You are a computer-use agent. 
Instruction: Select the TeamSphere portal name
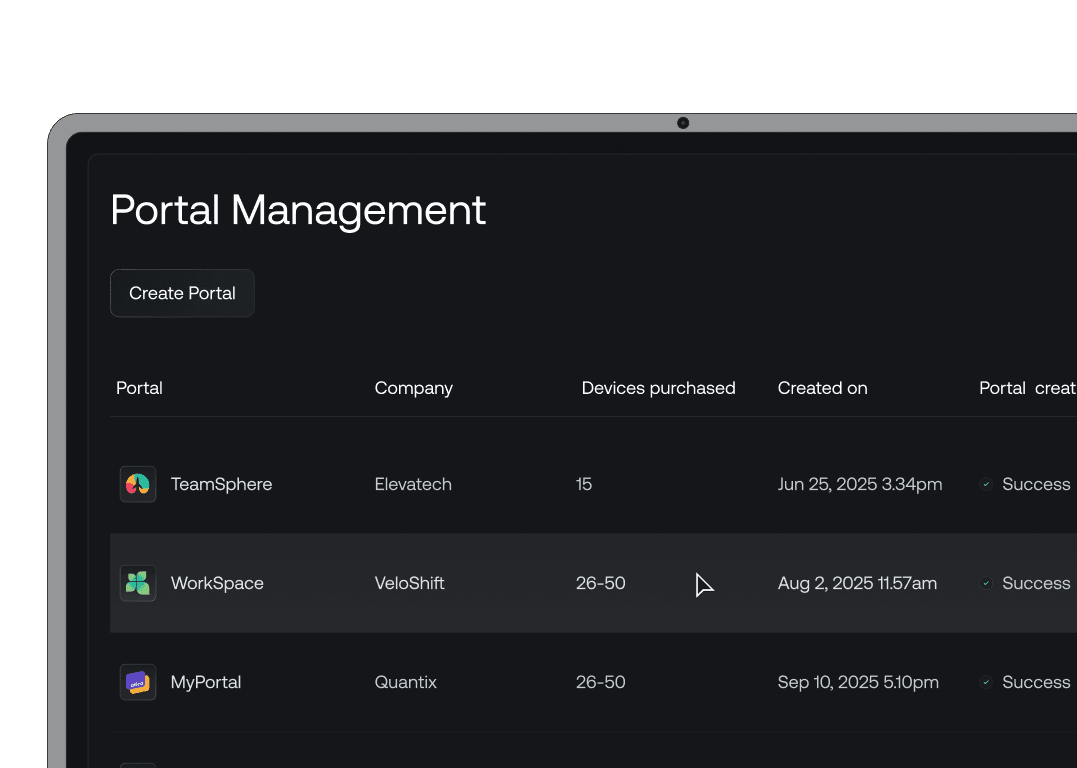(x=221, y=484)
